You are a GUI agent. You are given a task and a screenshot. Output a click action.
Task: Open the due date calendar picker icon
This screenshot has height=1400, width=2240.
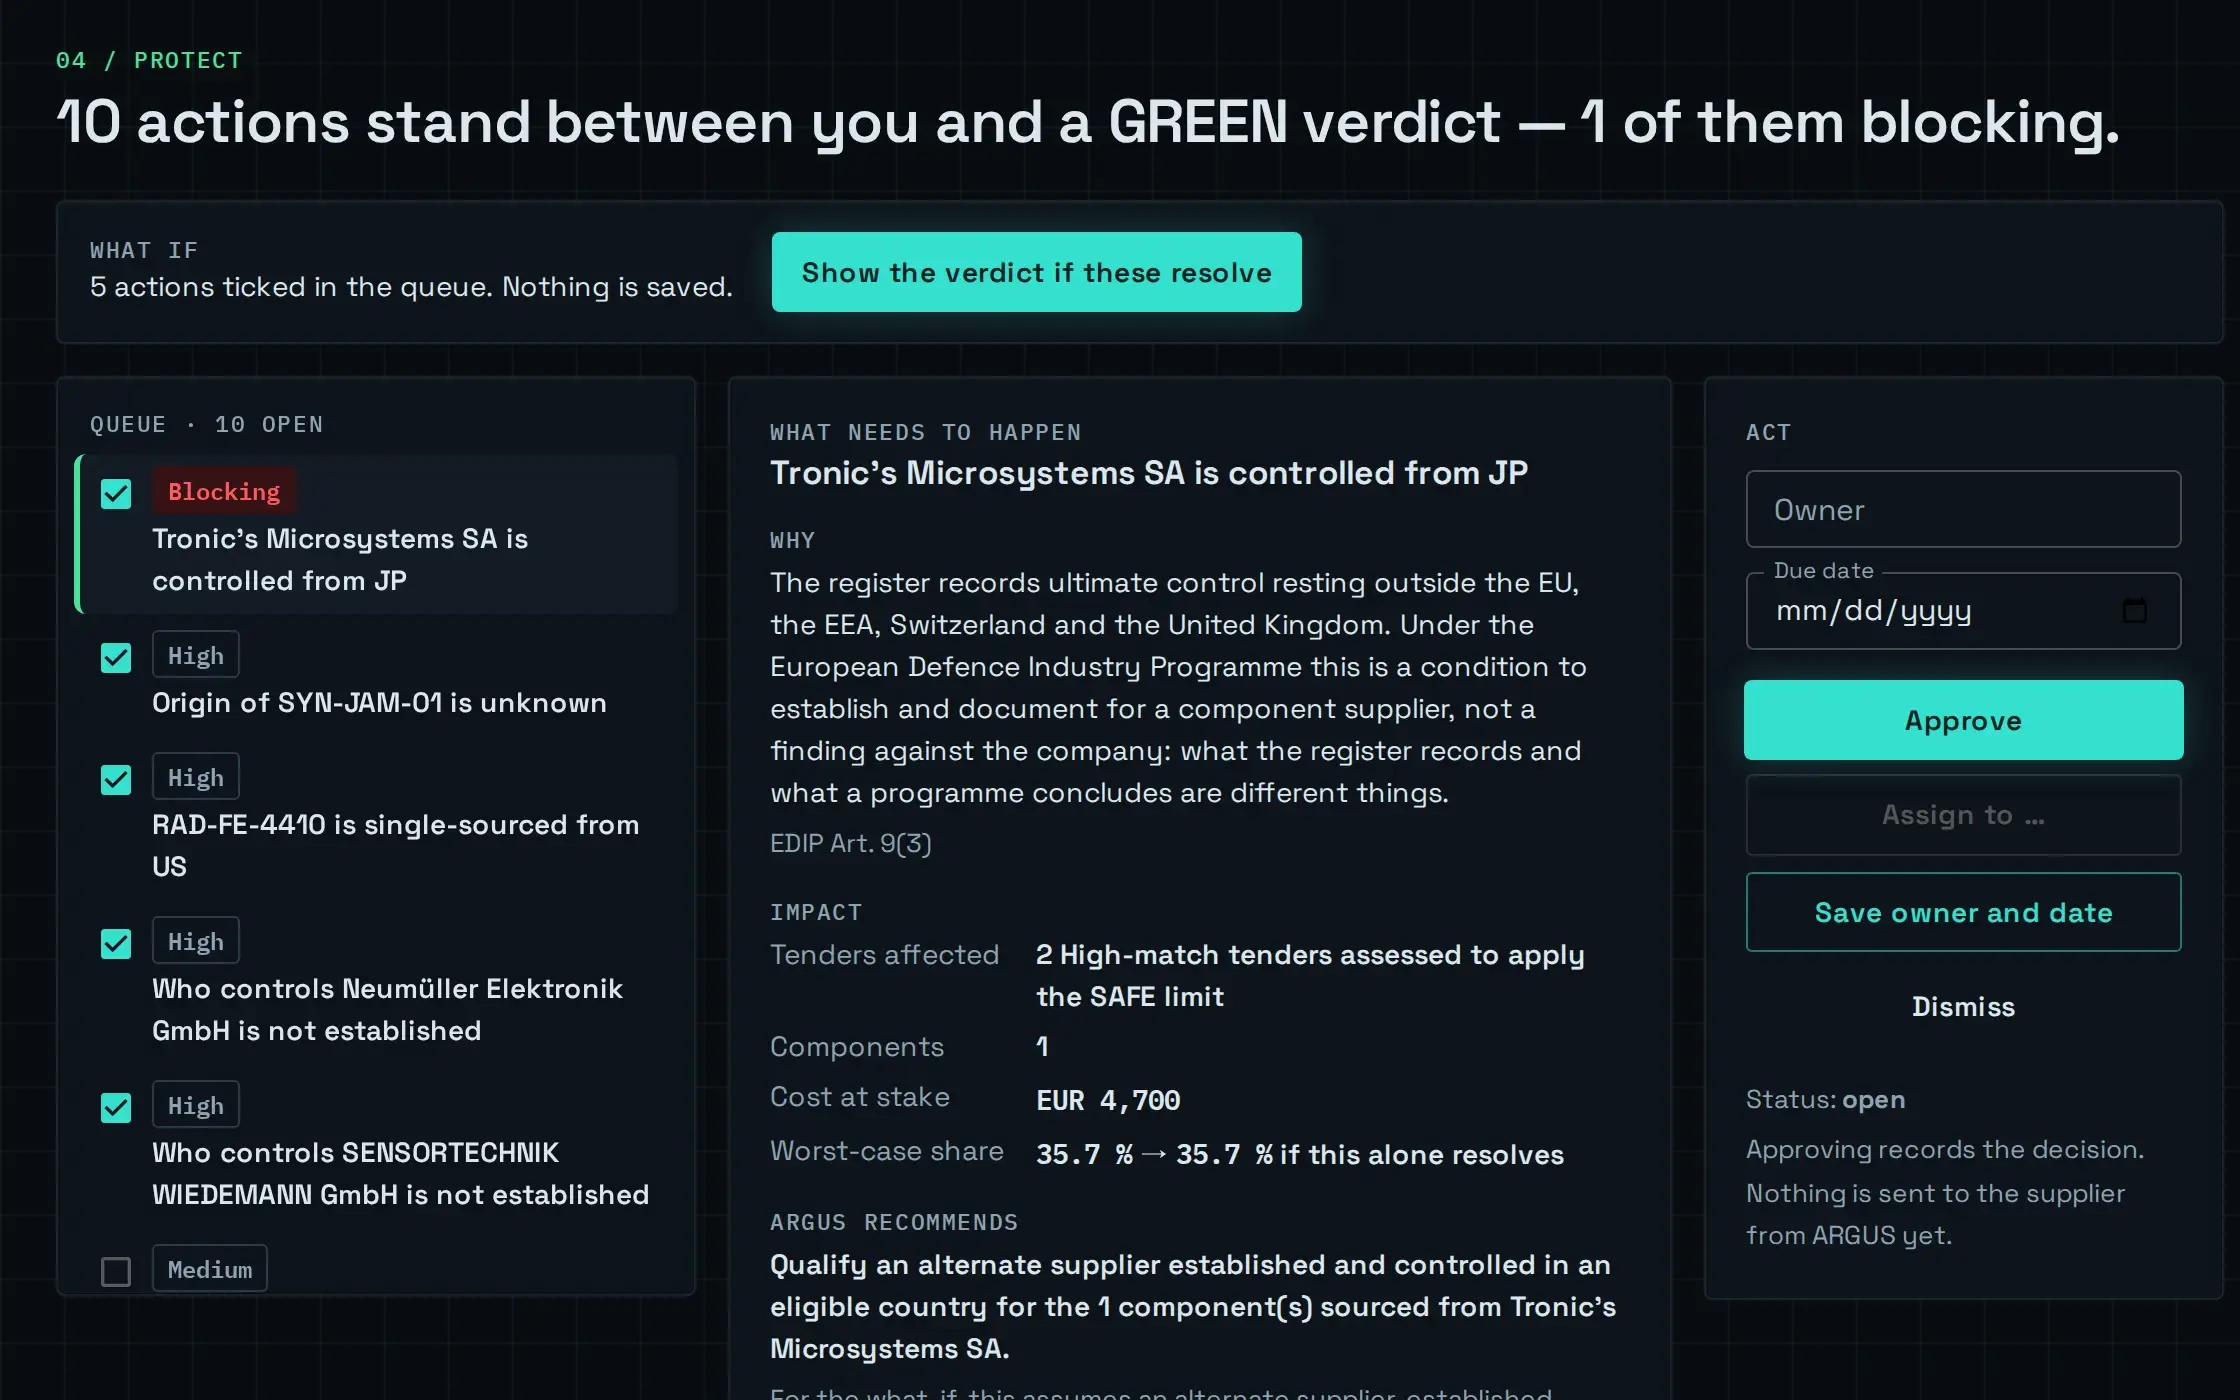pos(2134,611)
